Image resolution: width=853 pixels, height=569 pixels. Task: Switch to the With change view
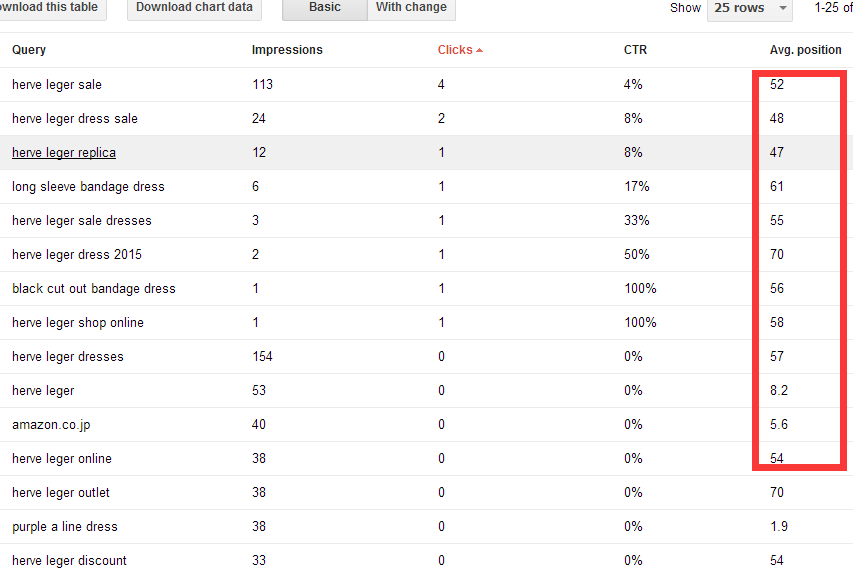click(411, 8)
